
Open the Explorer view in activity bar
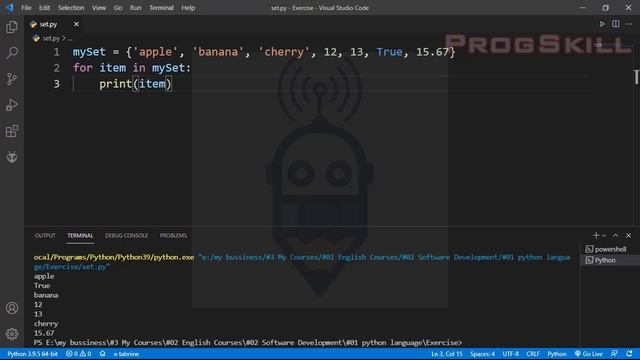12,27
